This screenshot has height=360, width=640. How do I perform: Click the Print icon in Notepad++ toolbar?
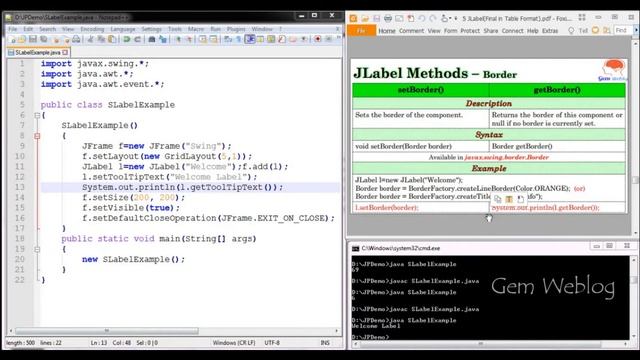tap(76, 39)
